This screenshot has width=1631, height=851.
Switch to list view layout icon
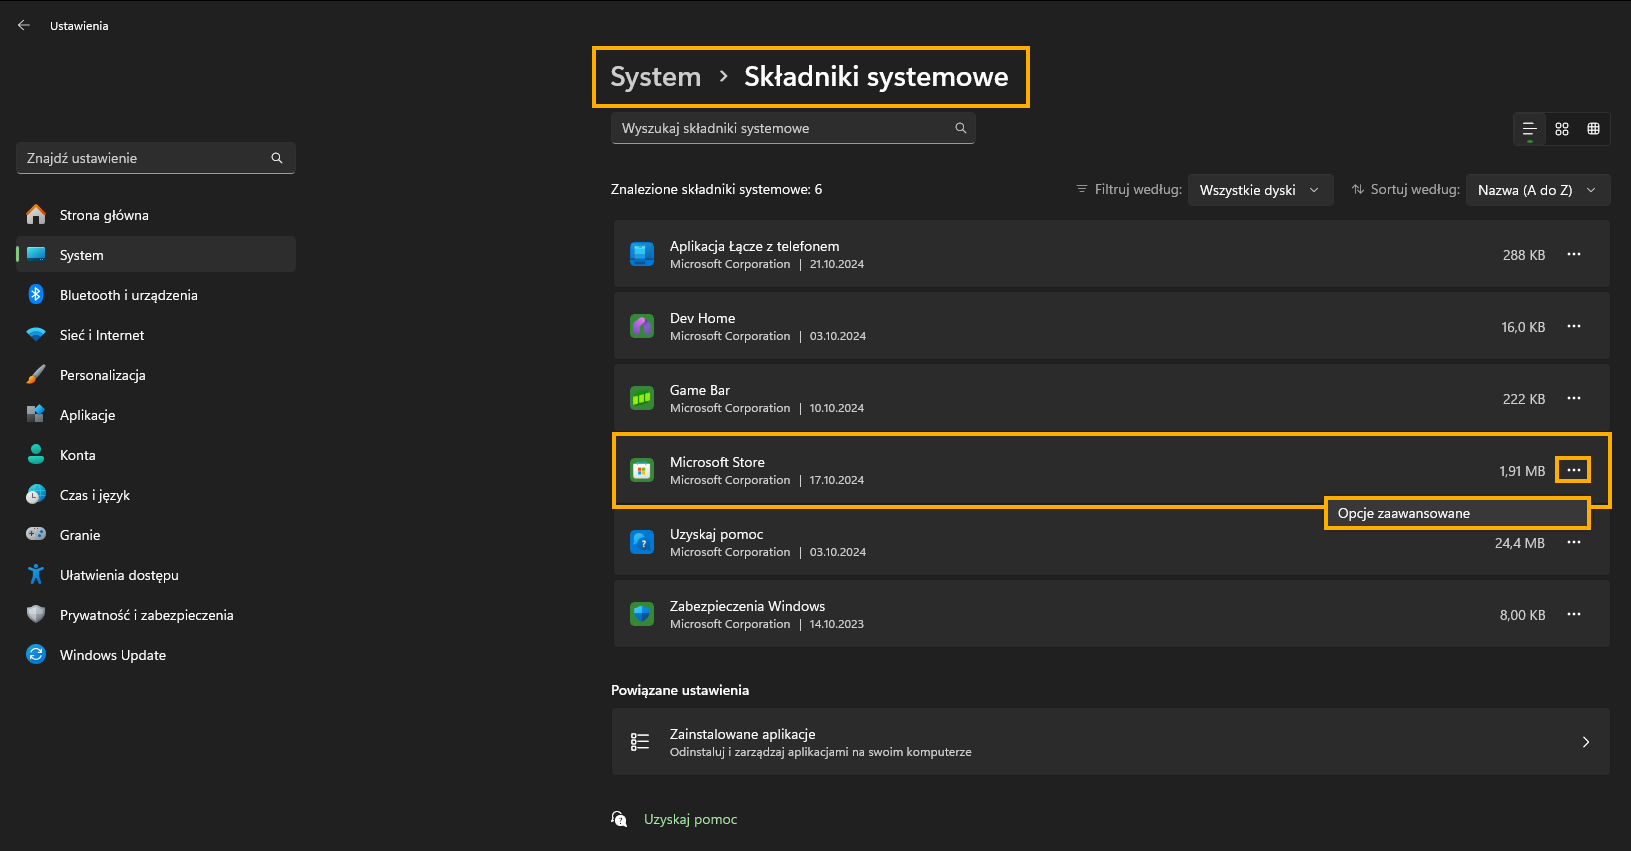(x=1529, y=129)
